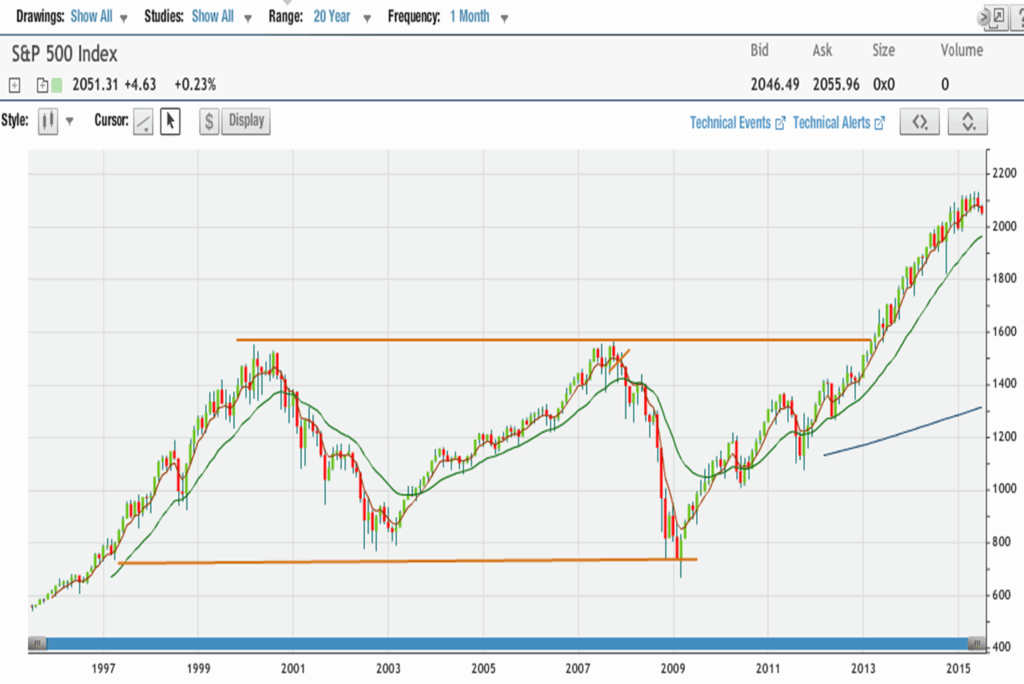Click the green S&P 500 color swatch

click(x=57, y=85)
